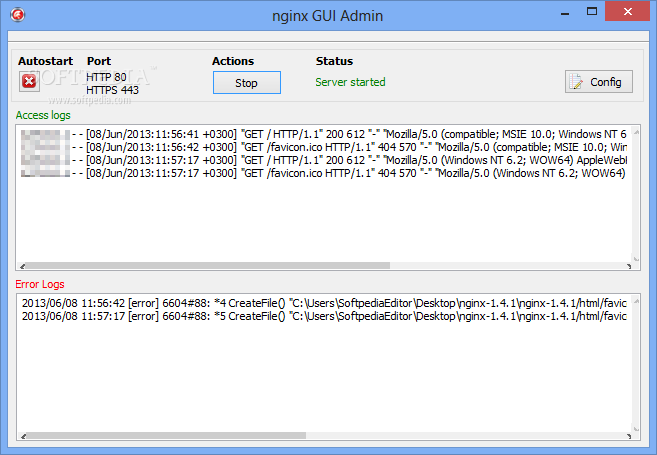Click Access logs scrollbar right arrow
Screen dimensions: 657x455
click(x=630, y=266)
